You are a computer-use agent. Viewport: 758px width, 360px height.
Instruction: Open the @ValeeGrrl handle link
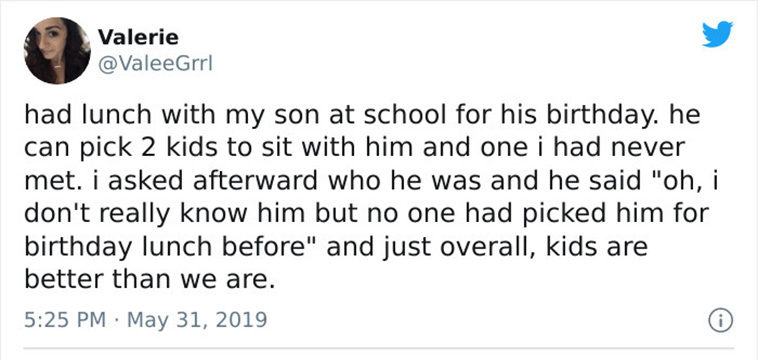[x=155, y=63]
